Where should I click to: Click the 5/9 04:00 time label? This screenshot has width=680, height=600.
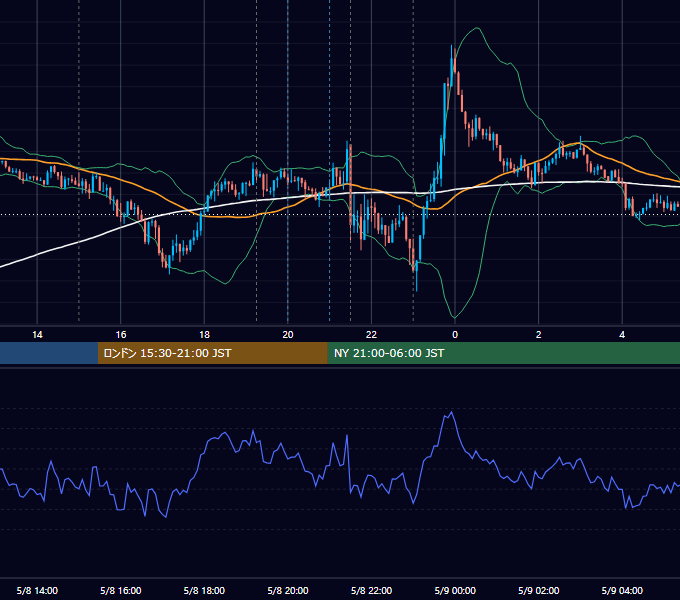(622, 590)
